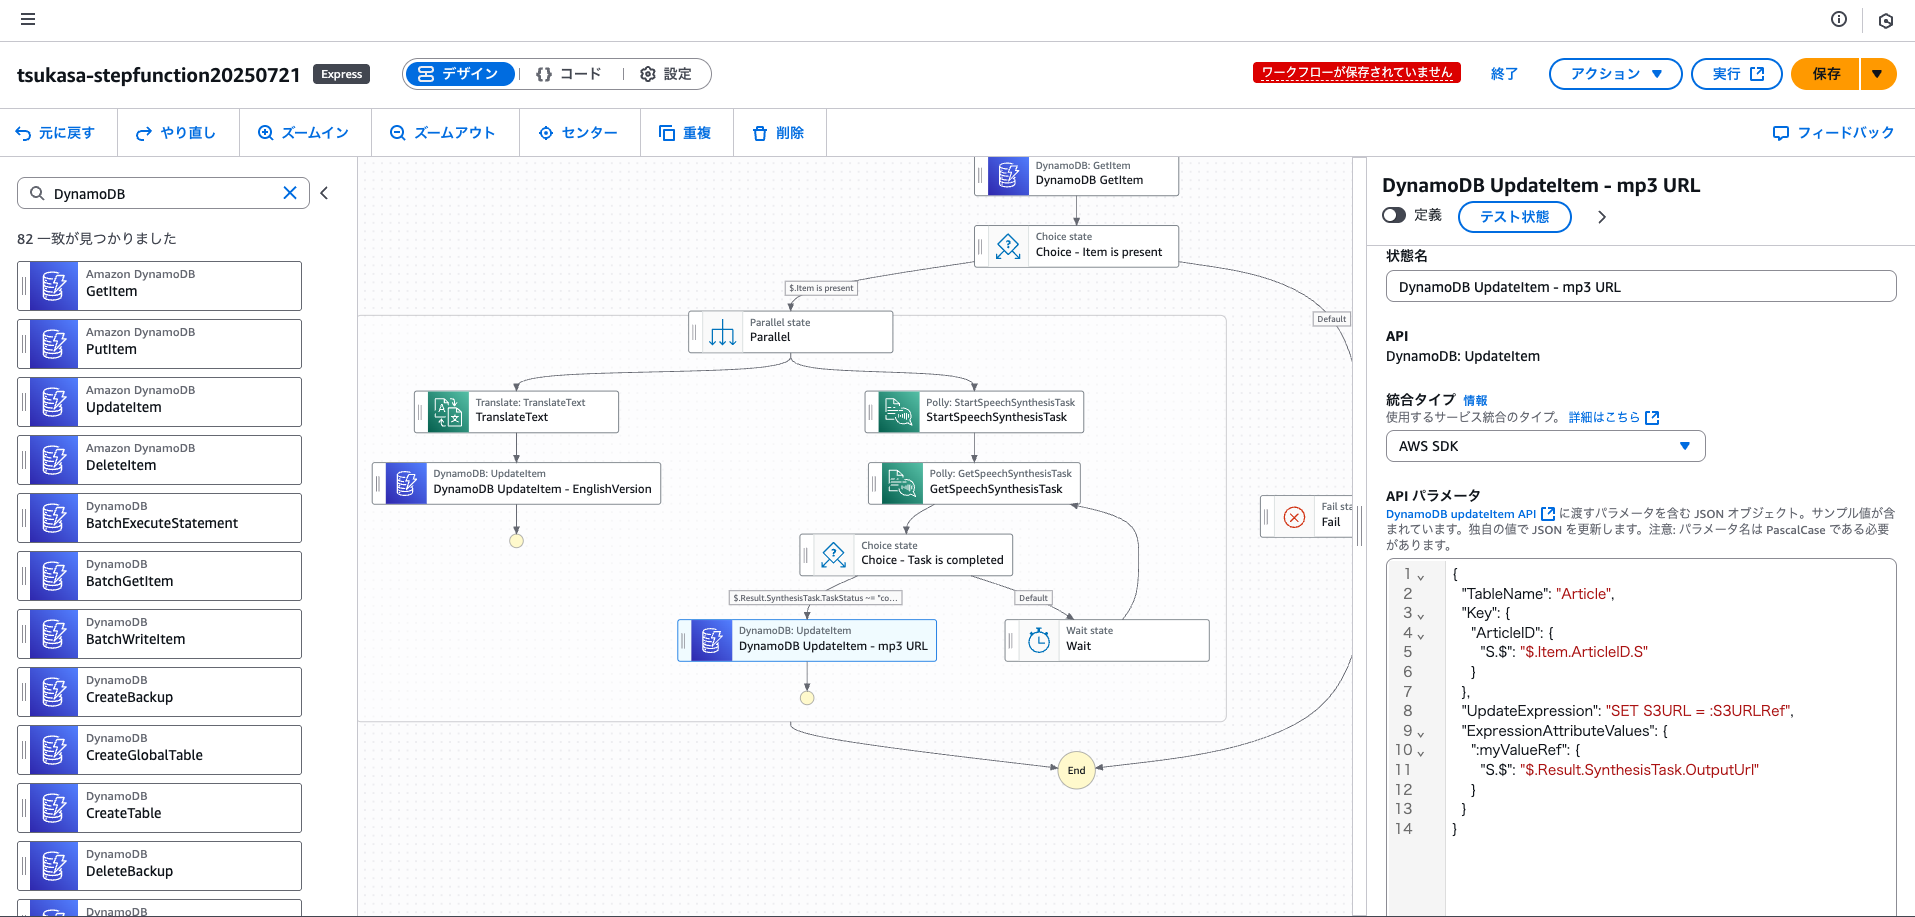Select Choice - Task is completed node

tap(907, 554)
